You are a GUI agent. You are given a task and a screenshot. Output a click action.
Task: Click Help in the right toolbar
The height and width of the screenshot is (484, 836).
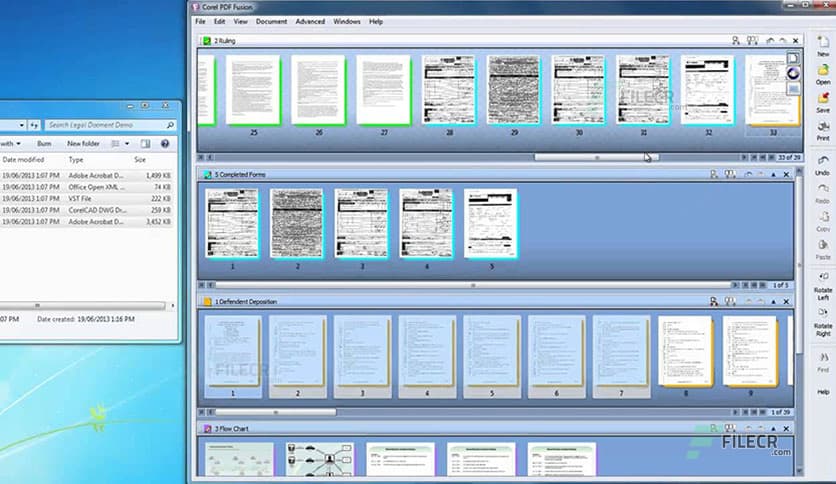pyautogui.click(x=823, y=392)
